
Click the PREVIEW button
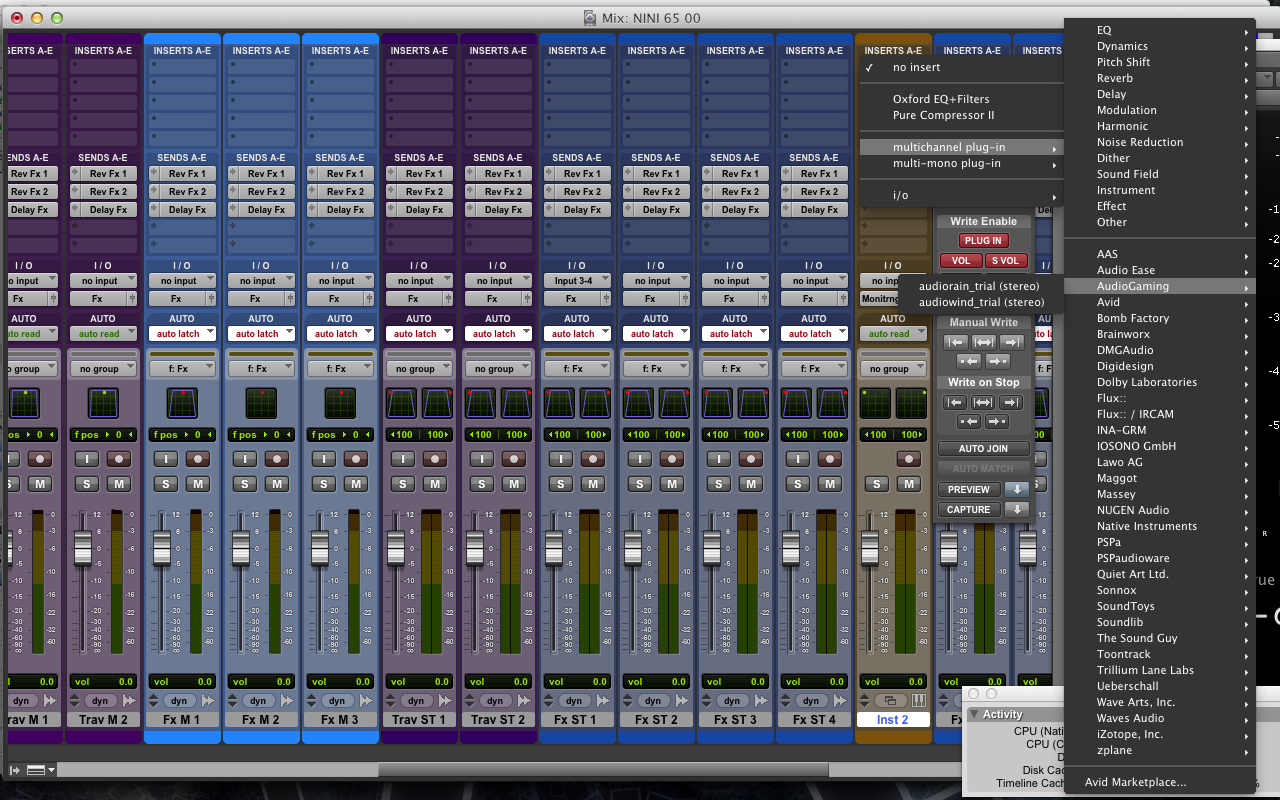click(969, 489)
